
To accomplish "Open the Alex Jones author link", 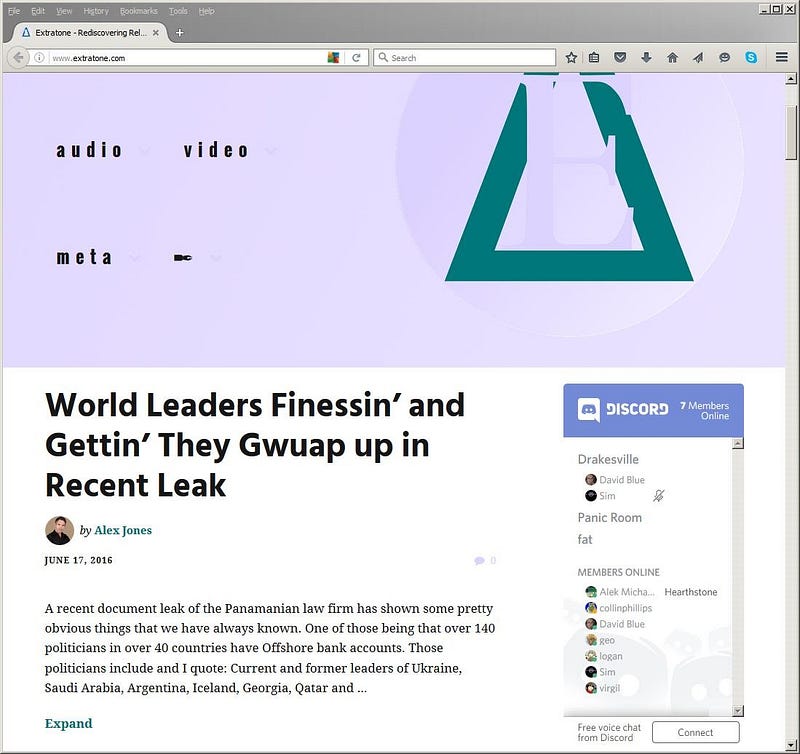I will (123, 531).
